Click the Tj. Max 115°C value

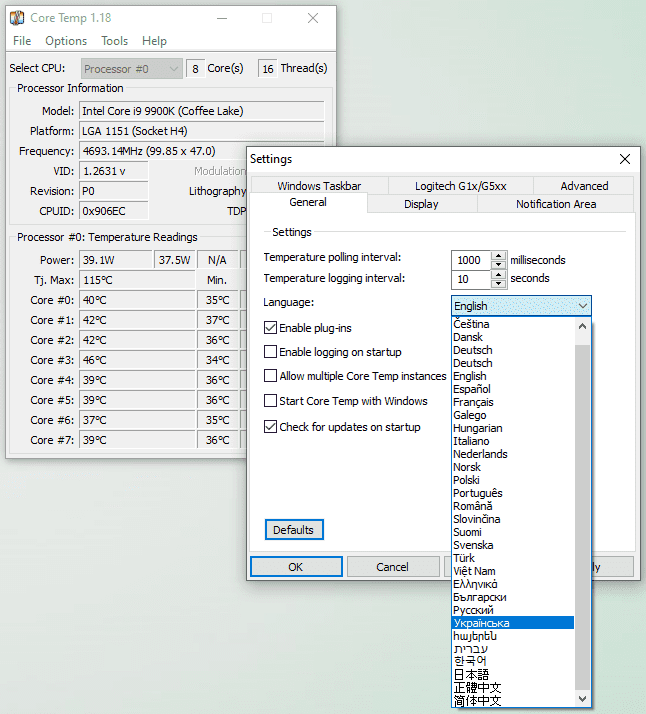137,280
